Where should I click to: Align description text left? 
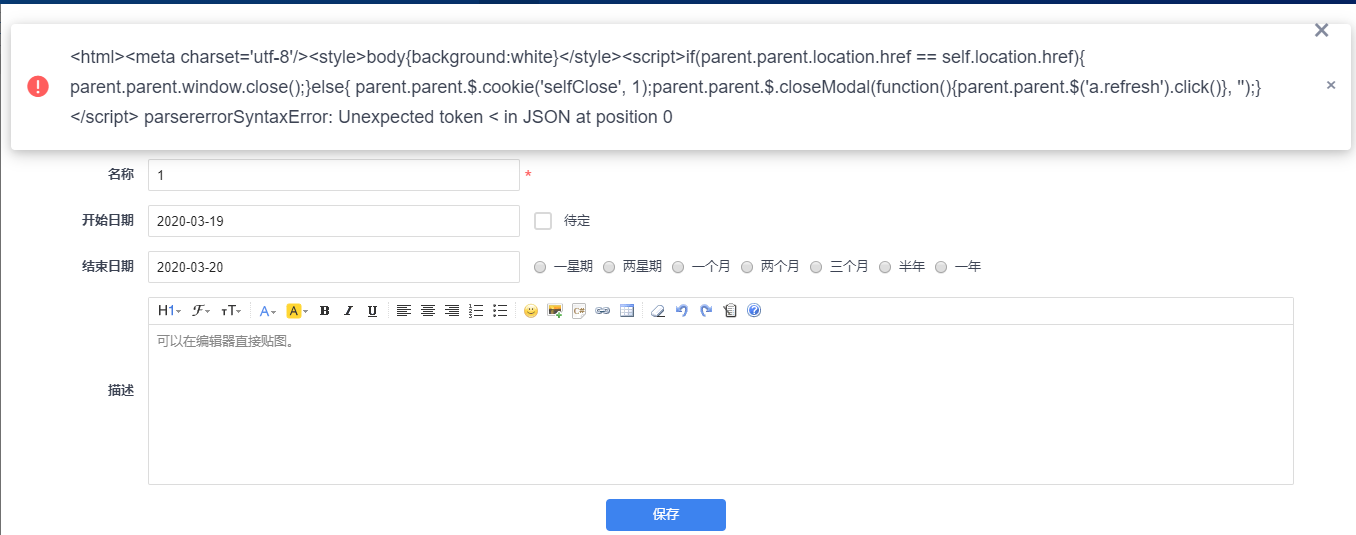point(403,311)
